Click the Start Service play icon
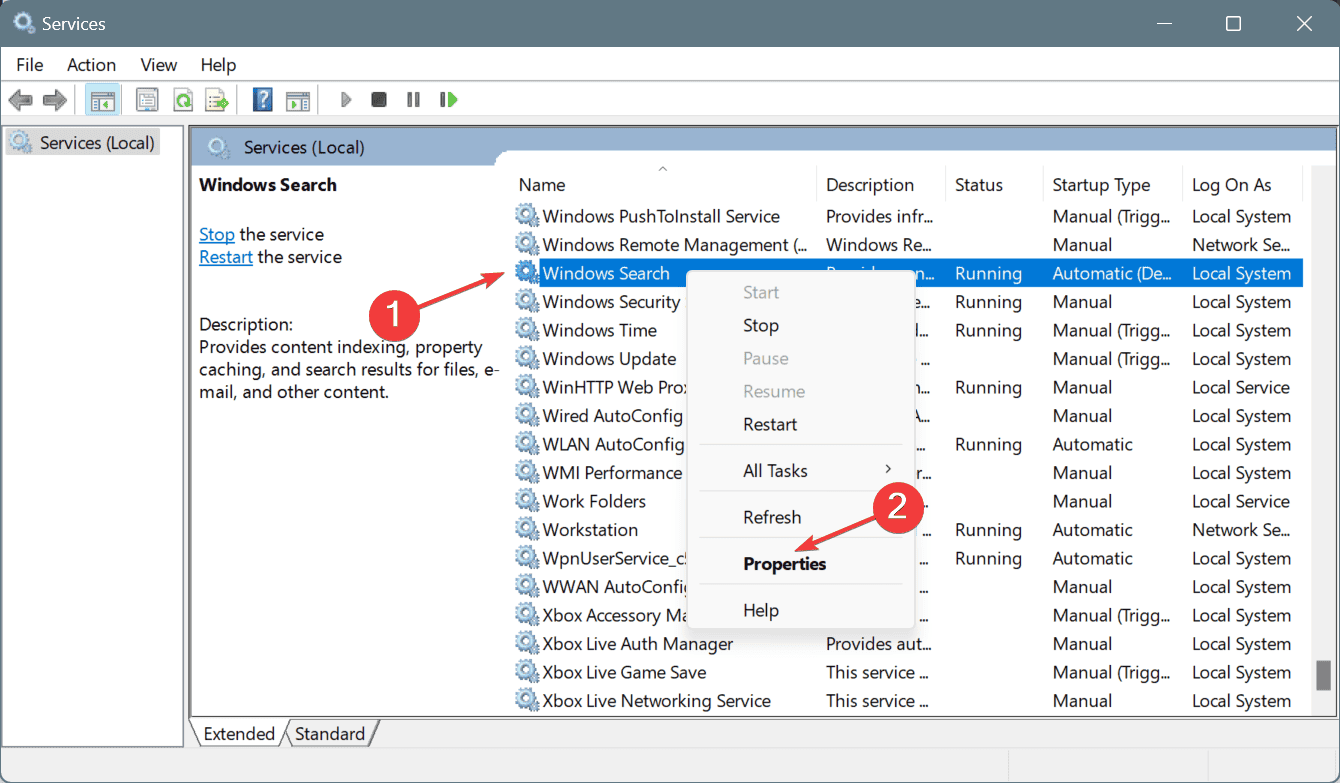 point(346,100)
